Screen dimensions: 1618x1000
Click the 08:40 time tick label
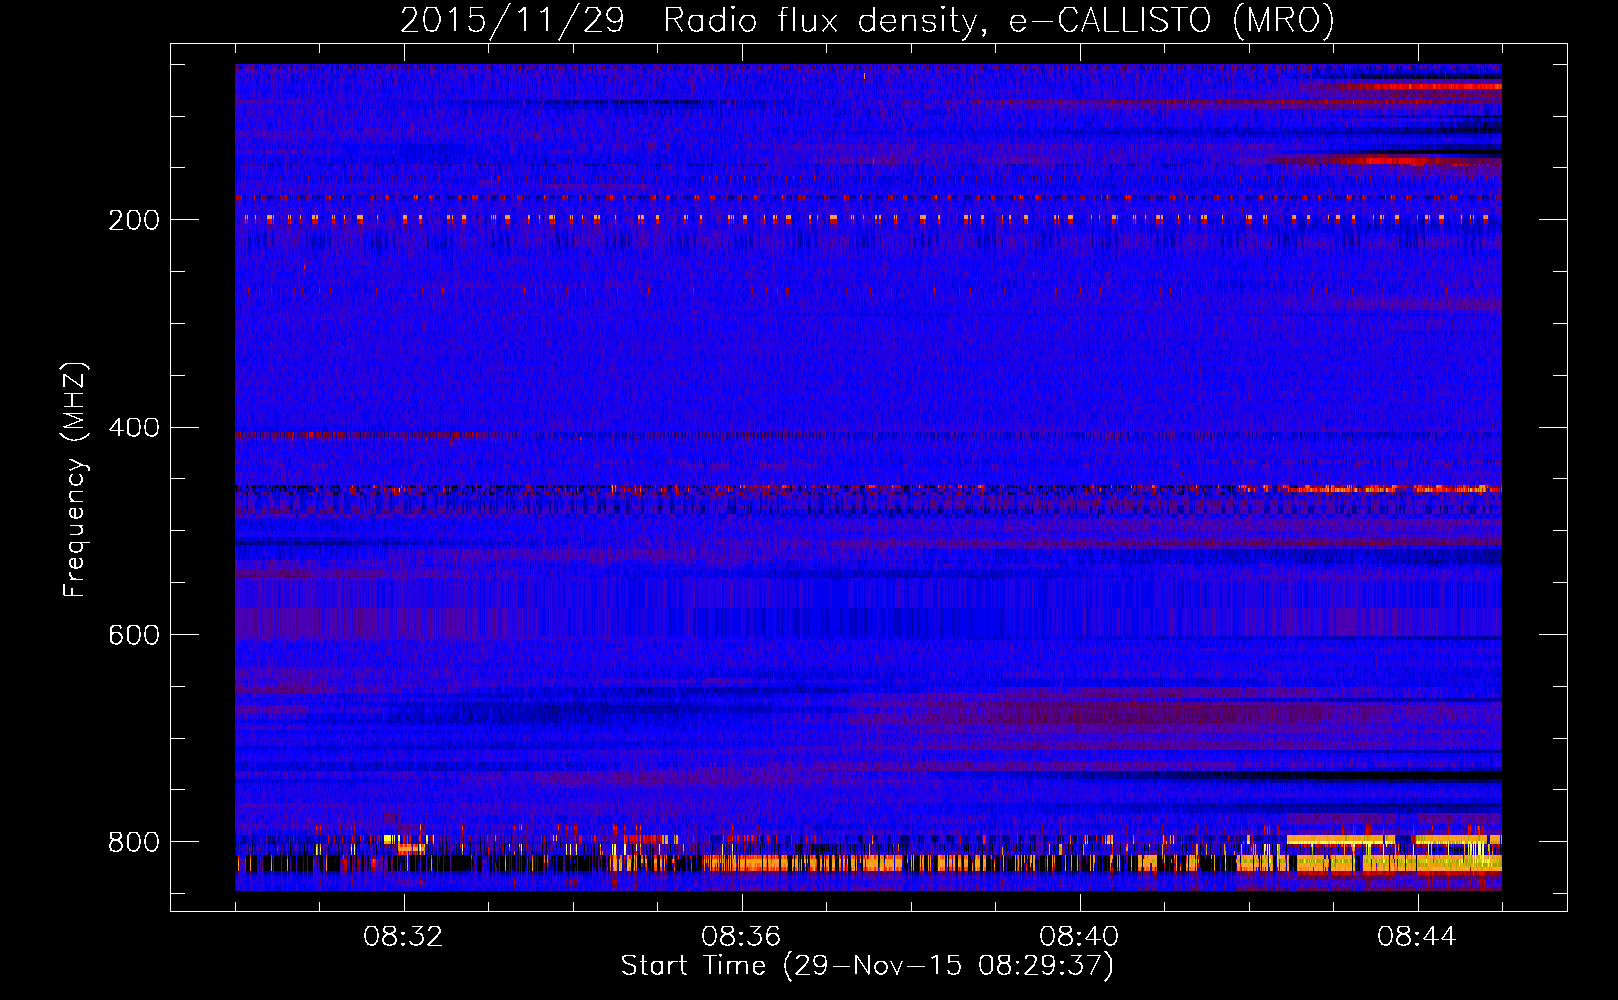click(x=1080, y=937)
